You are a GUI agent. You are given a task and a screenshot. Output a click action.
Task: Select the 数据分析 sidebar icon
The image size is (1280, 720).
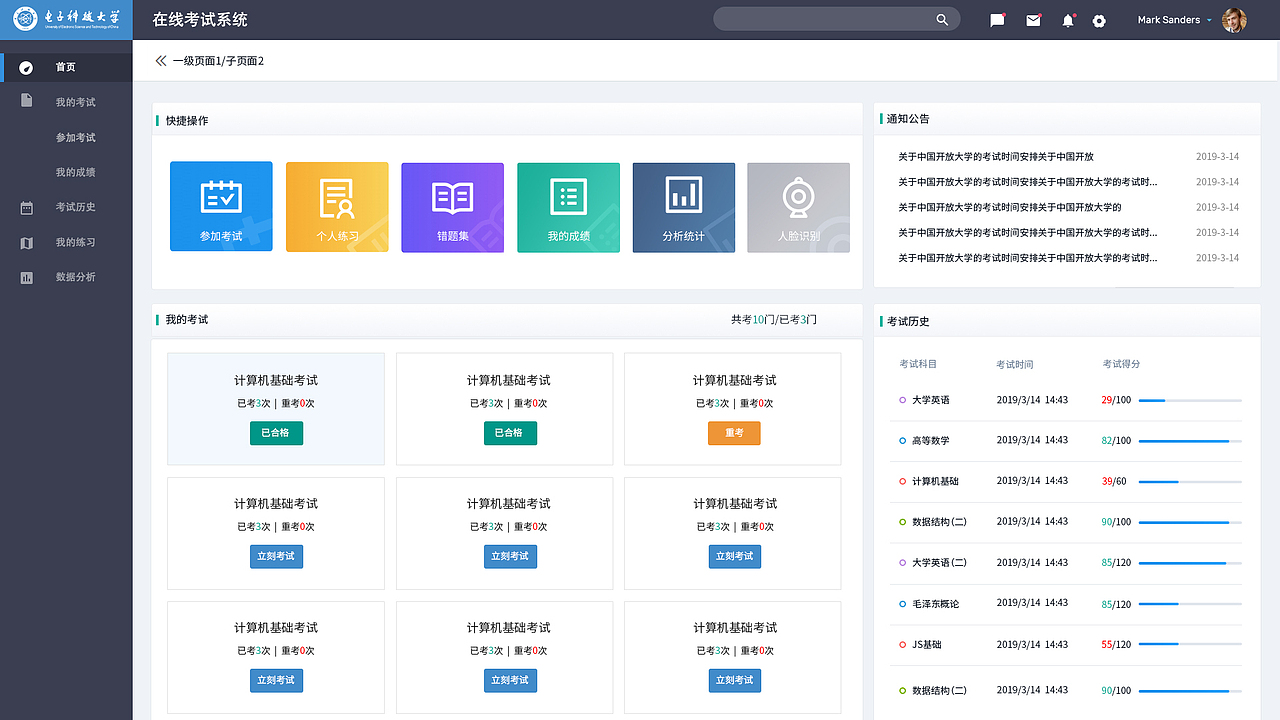[x=26, y=277]
